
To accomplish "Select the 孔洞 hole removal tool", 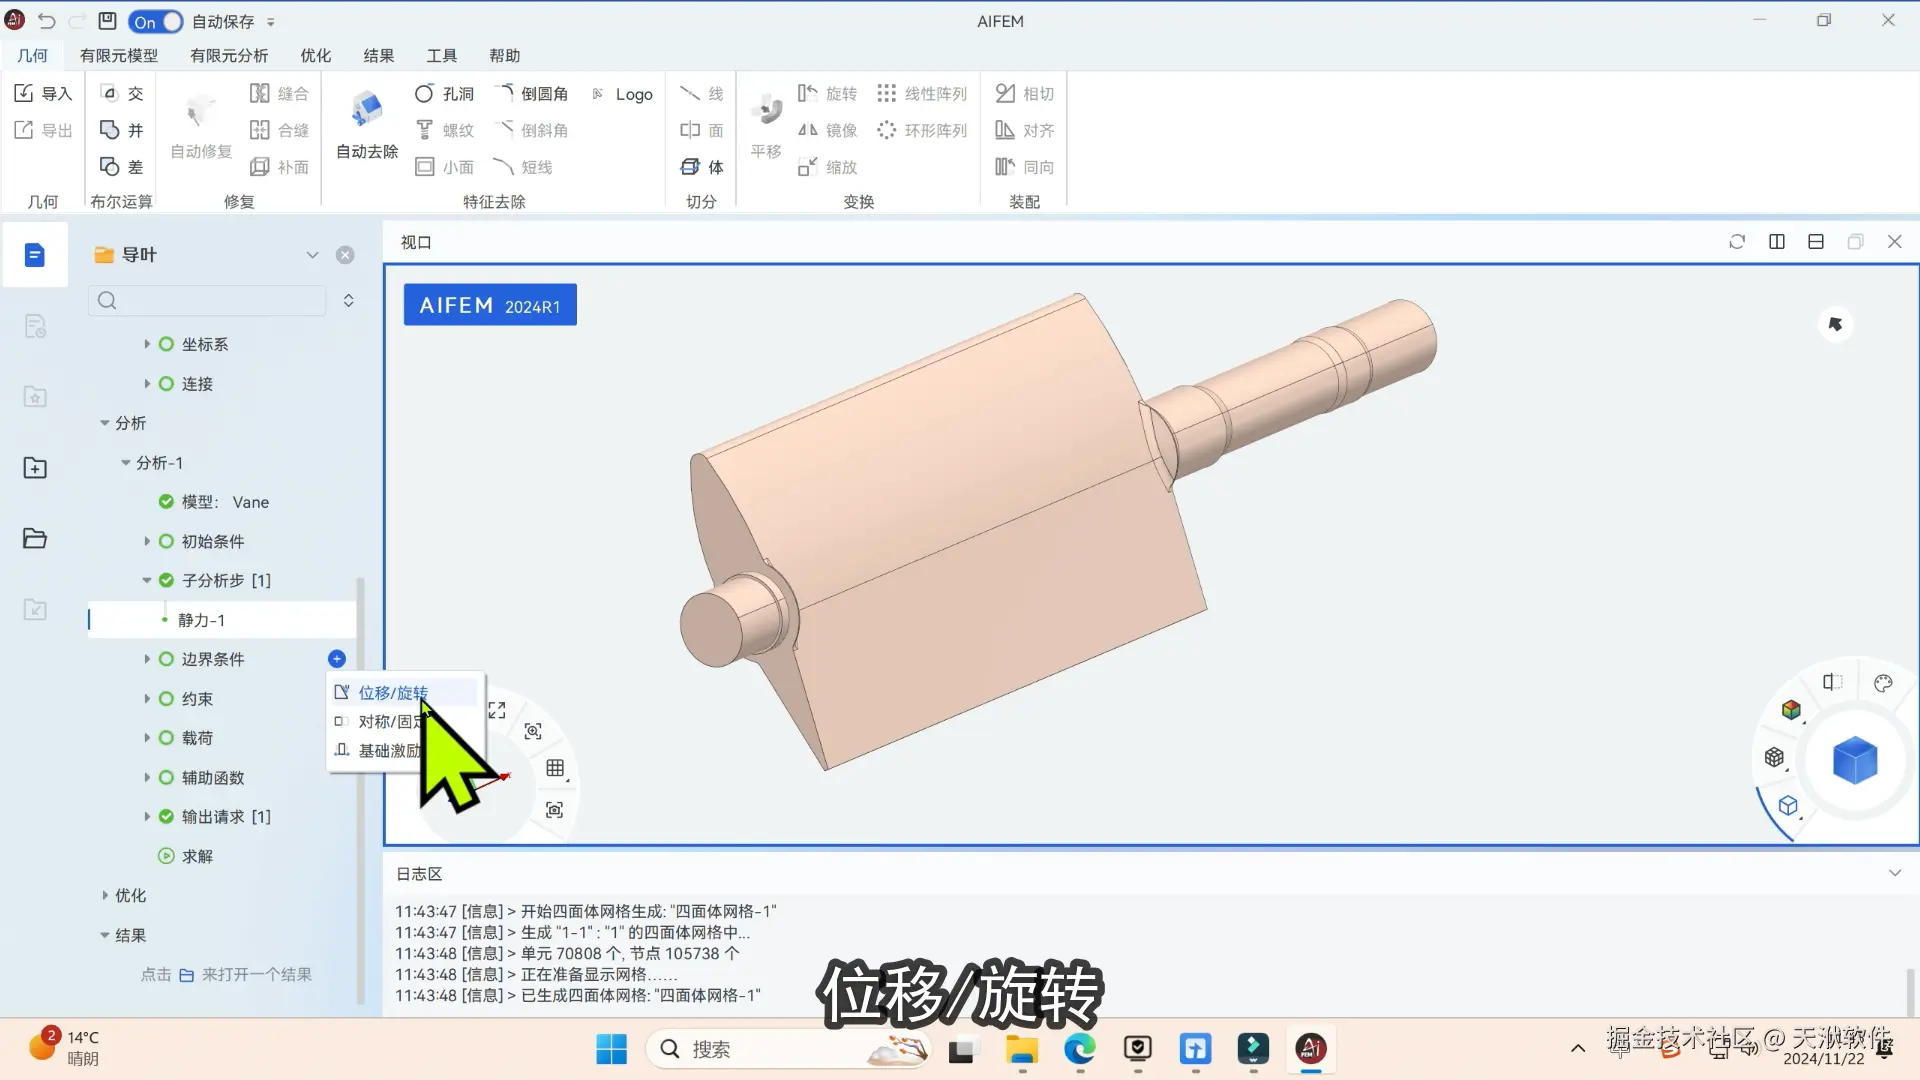I will (444, 94).
